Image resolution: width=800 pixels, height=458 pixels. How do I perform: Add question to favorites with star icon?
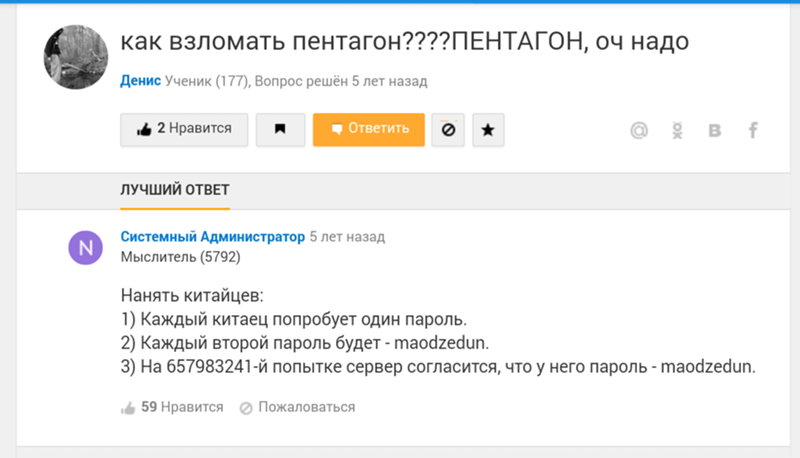[488, 130]
